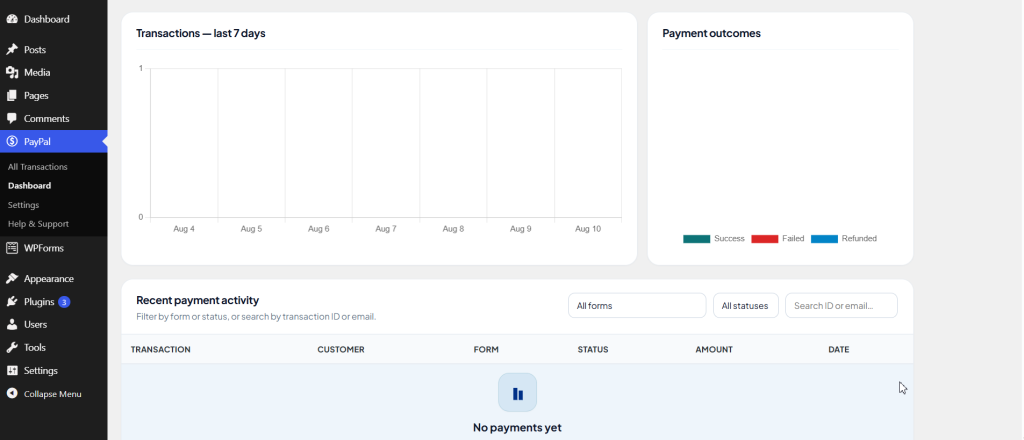The height and width of the screenshot is (440, 1024).
Task: Click the Aug 7 axis label
Action: [386, 229]
